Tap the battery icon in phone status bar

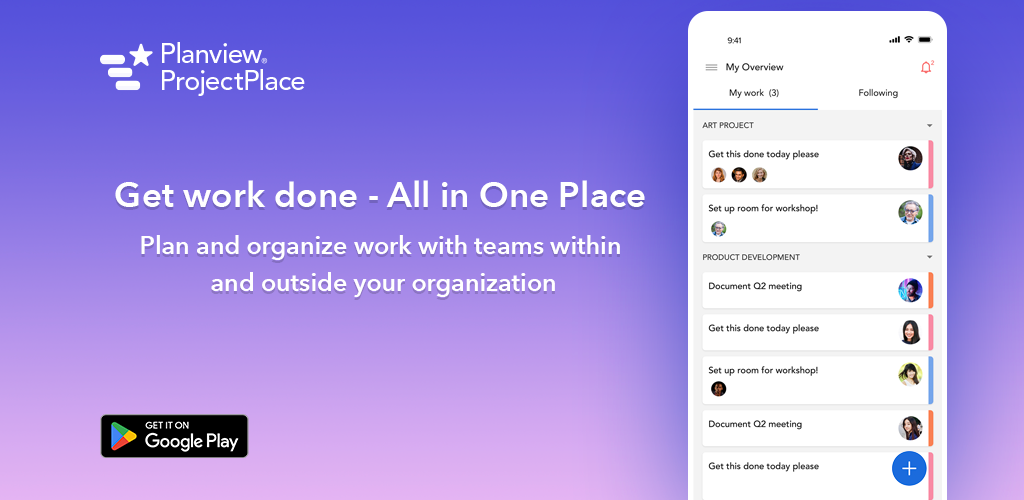925,40
